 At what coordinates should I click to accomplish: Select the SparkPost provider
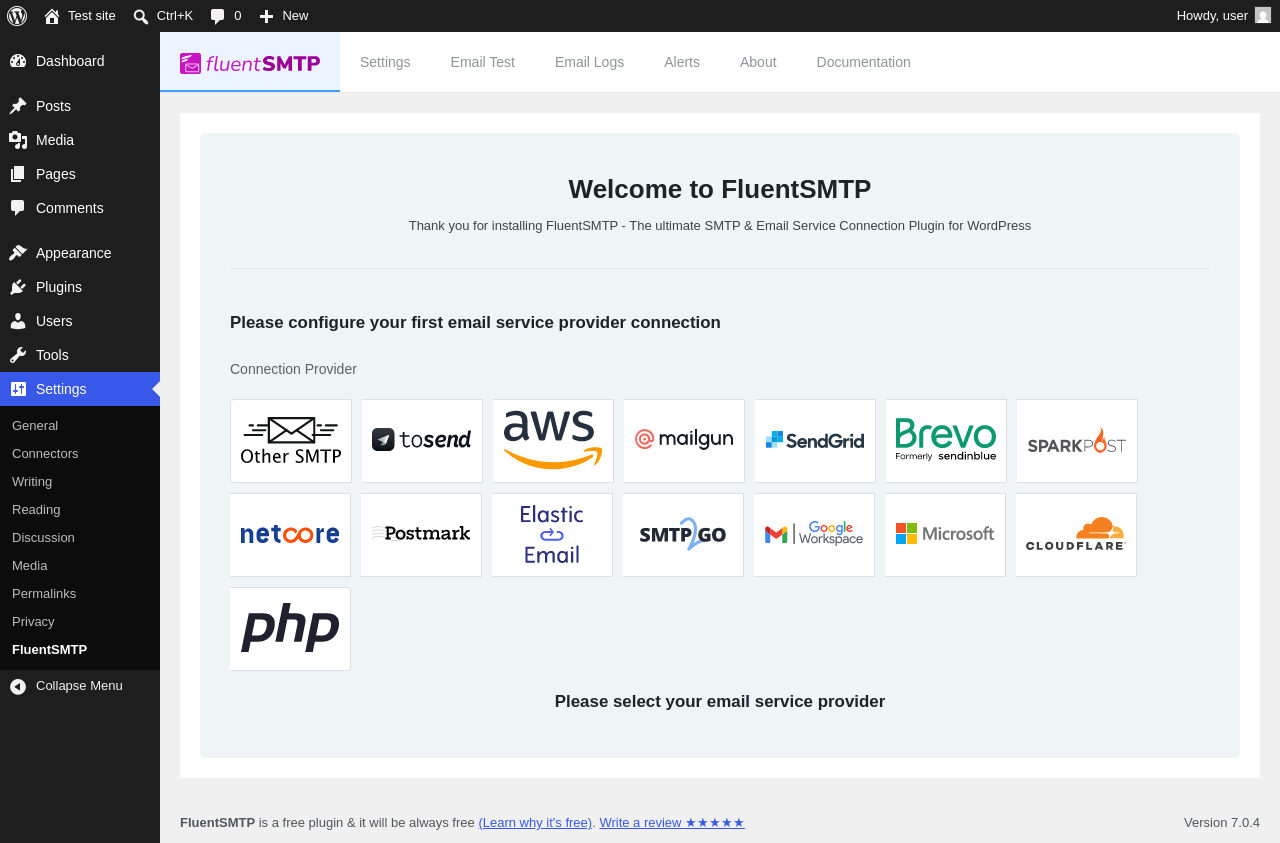(x=1077, y=441)
